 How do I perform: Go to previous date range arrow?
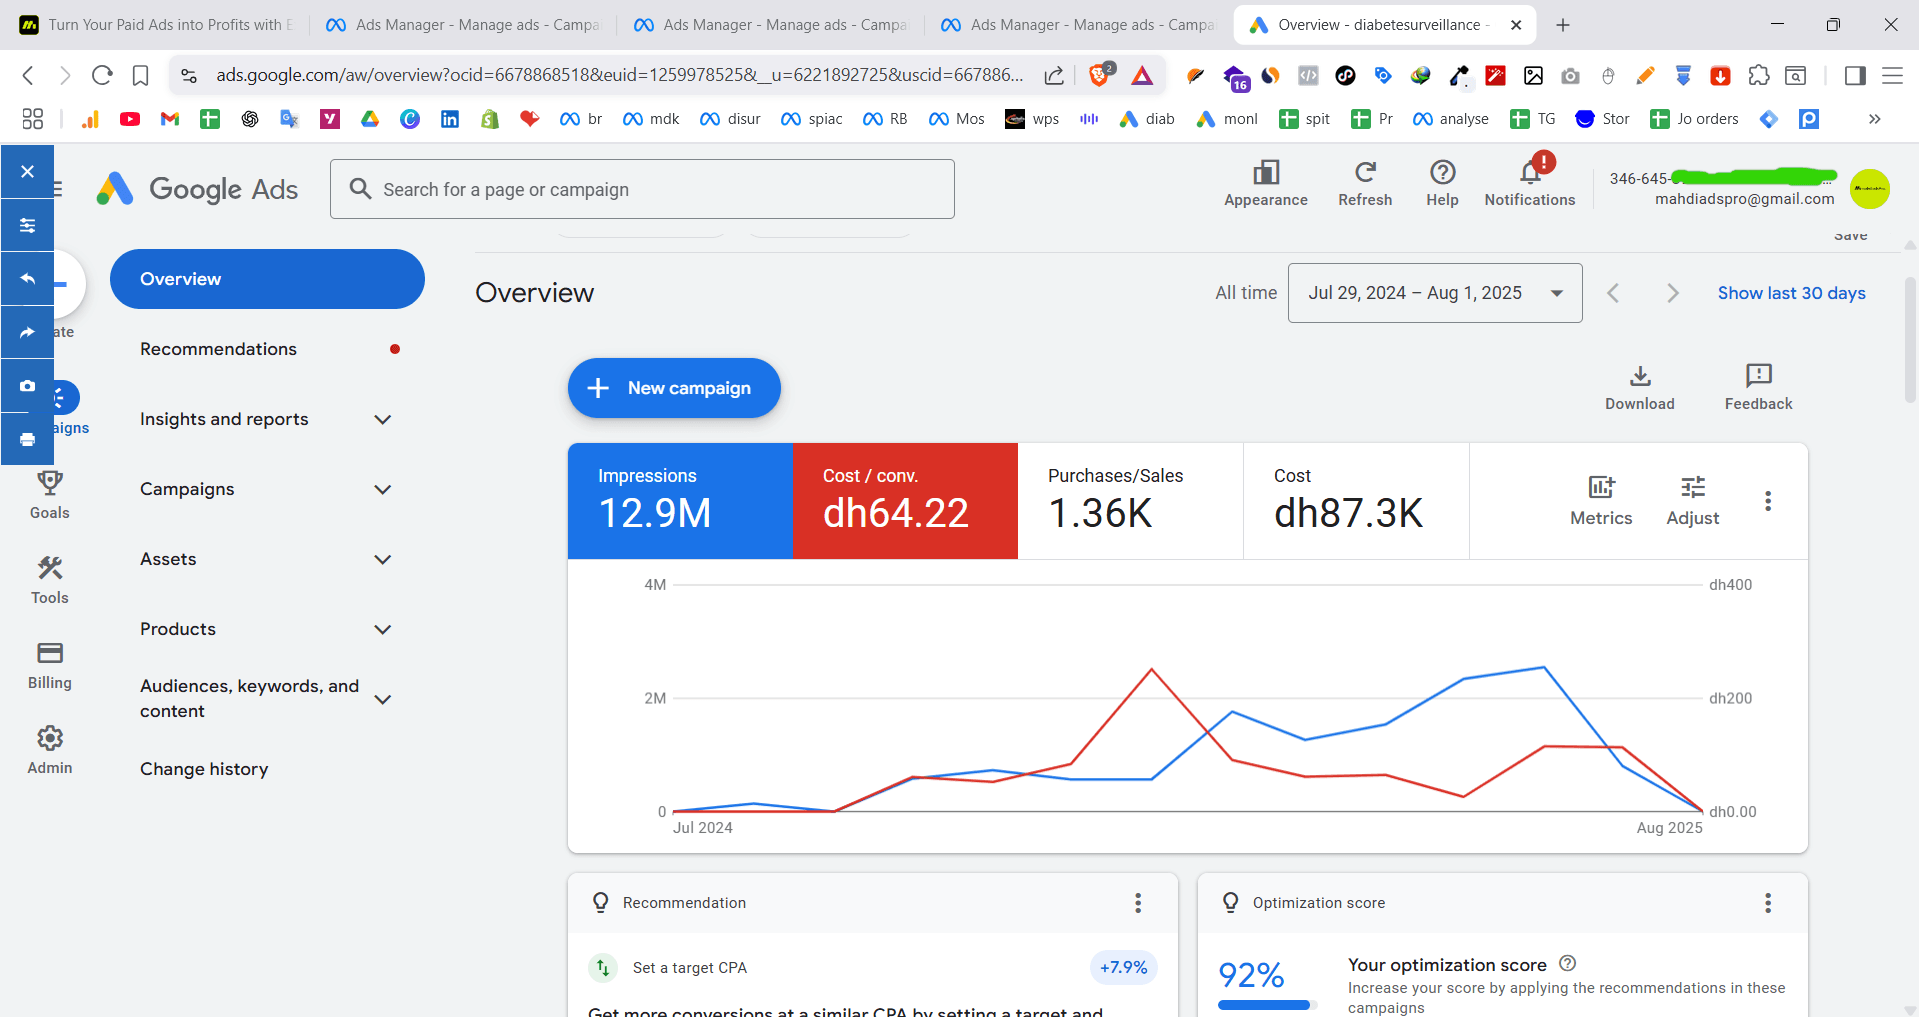coord(1613,293)
